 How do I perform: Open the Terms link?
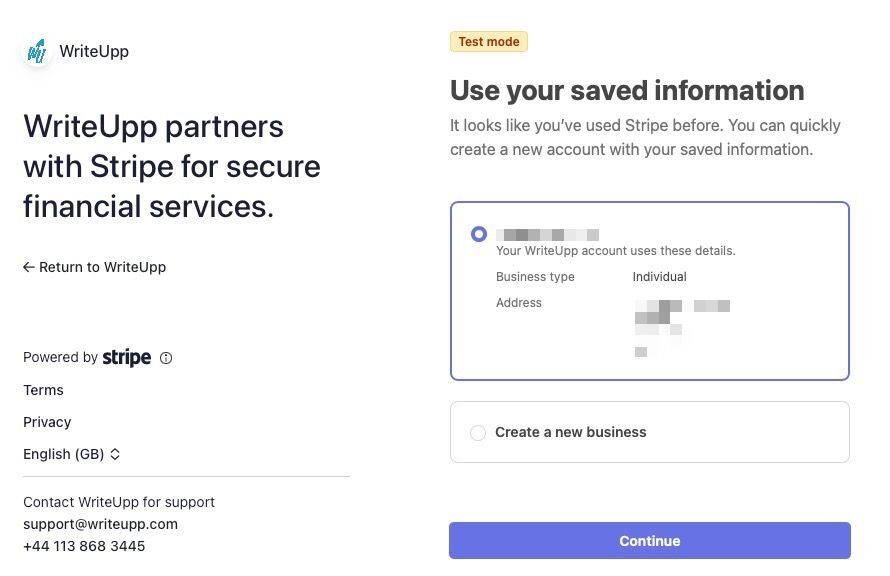pyautogui.click(x=43, y=390)
